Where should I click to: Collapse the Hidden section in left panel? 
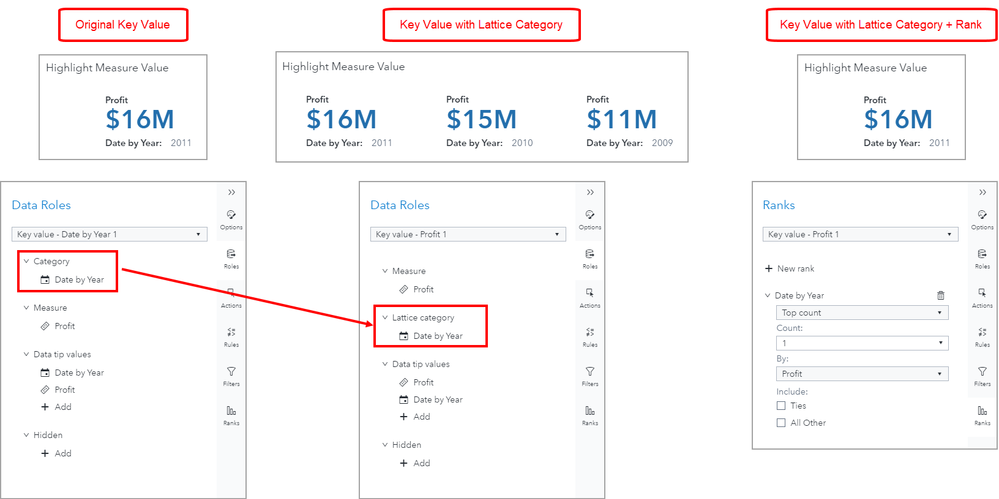(x=26, y=435)
